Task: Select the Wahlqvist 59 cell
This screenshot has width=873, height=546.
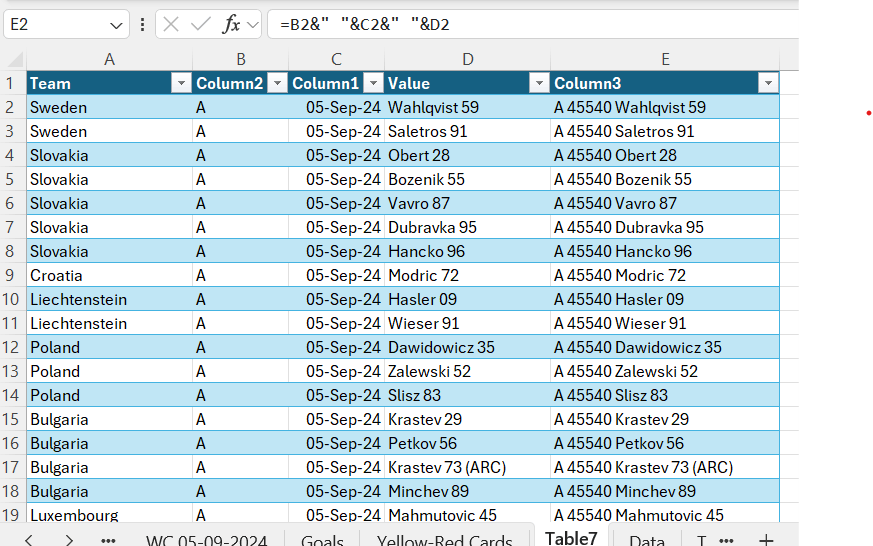Action: tap(467, 107)
